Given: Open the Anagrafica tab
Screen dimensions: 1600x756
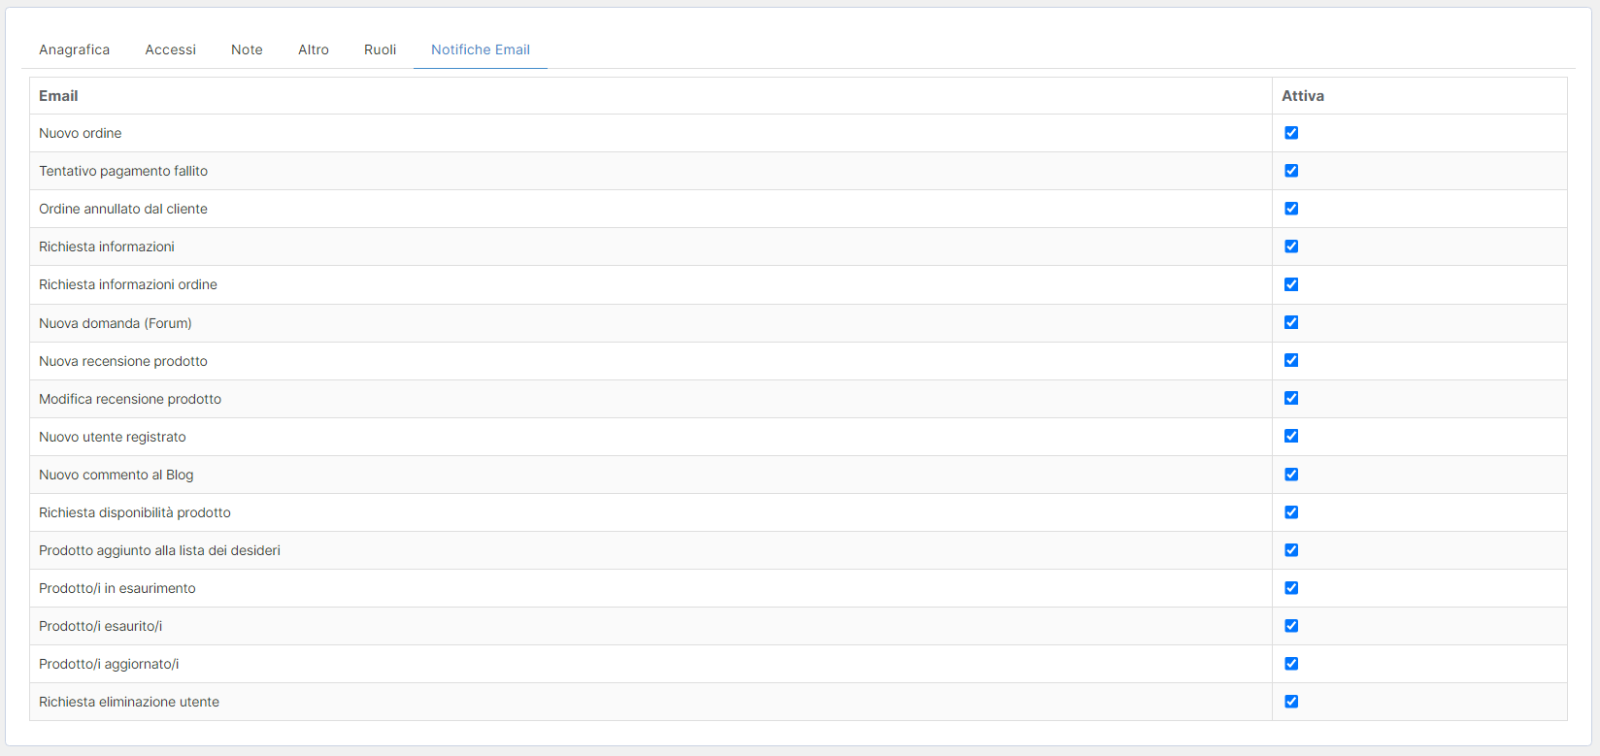Looking at the screenshot, I should (74, 50).
